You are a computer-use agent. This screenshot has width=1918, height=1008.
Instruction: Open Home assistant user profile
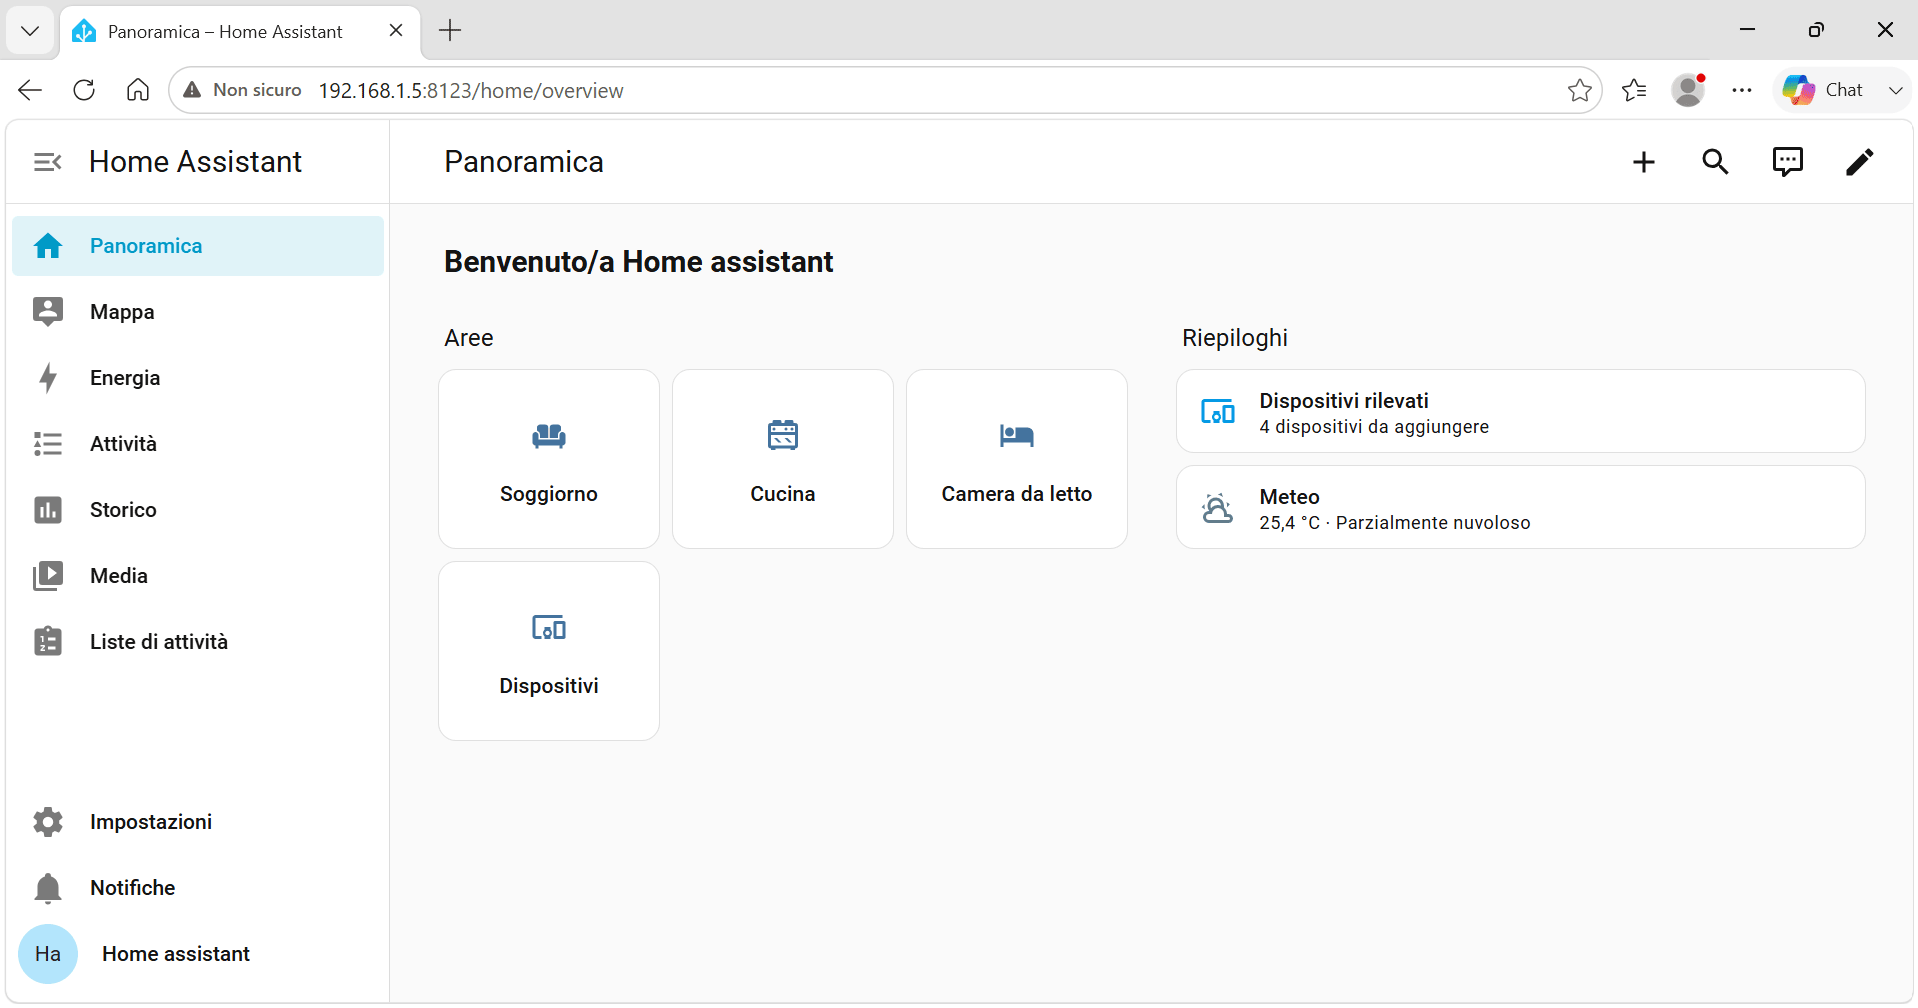(x=198, y=954)
